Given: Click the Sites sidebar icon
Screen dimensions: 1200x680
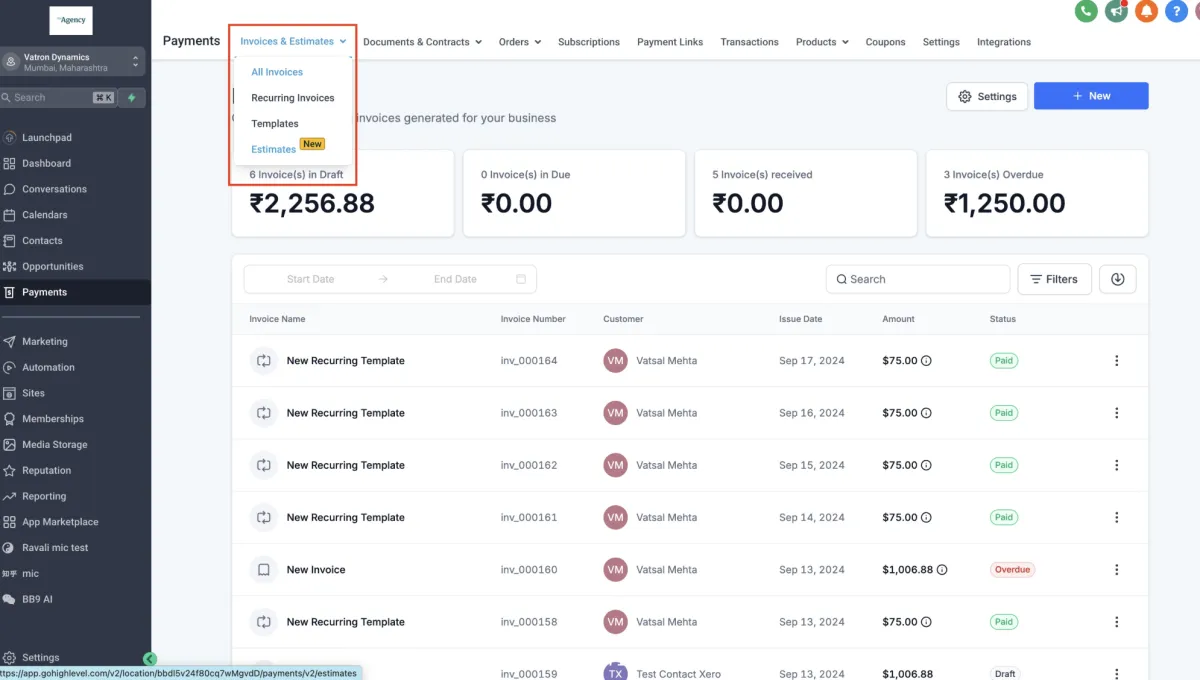Looking at the screenshot, I should click(x=10, y=393).
